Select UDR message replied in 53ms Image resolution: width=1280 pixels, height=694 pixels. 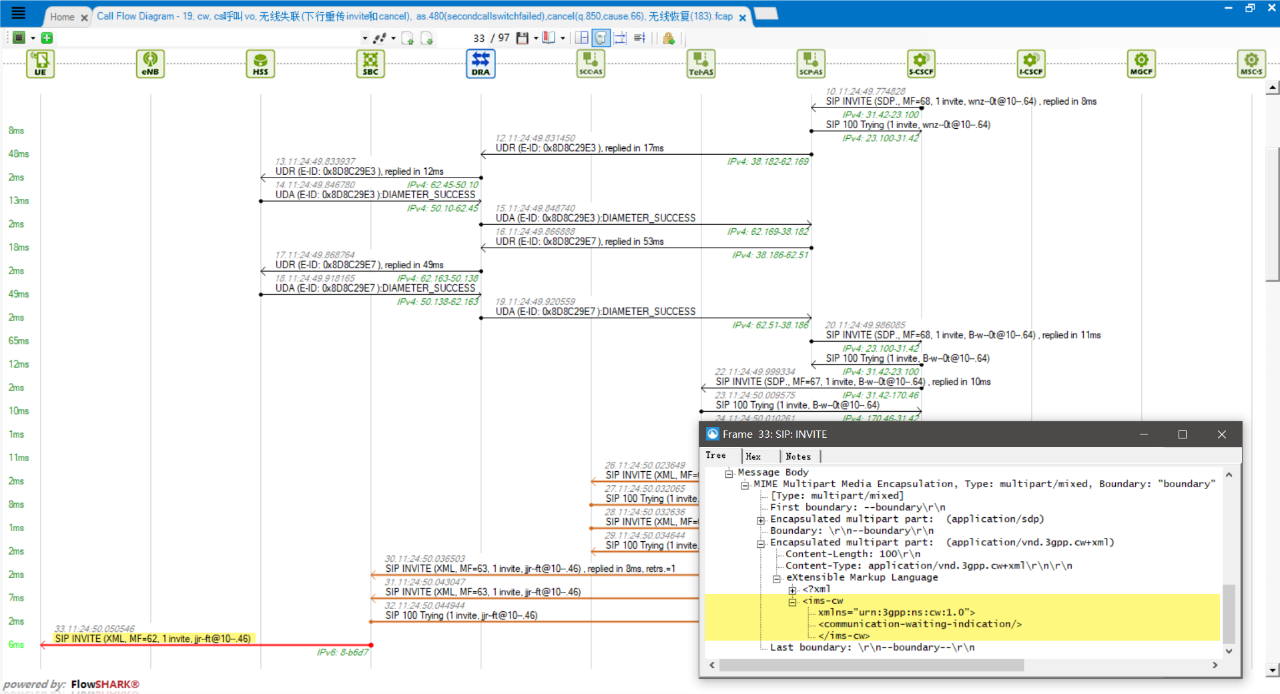pyautogui.click(x=579, y=242)
